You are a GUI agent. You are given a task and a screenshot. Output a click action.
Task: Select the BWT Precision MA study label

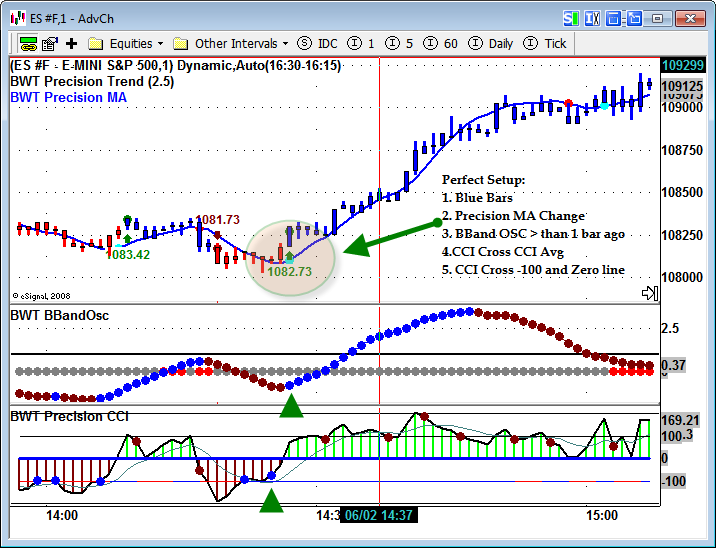pos(68,98)
